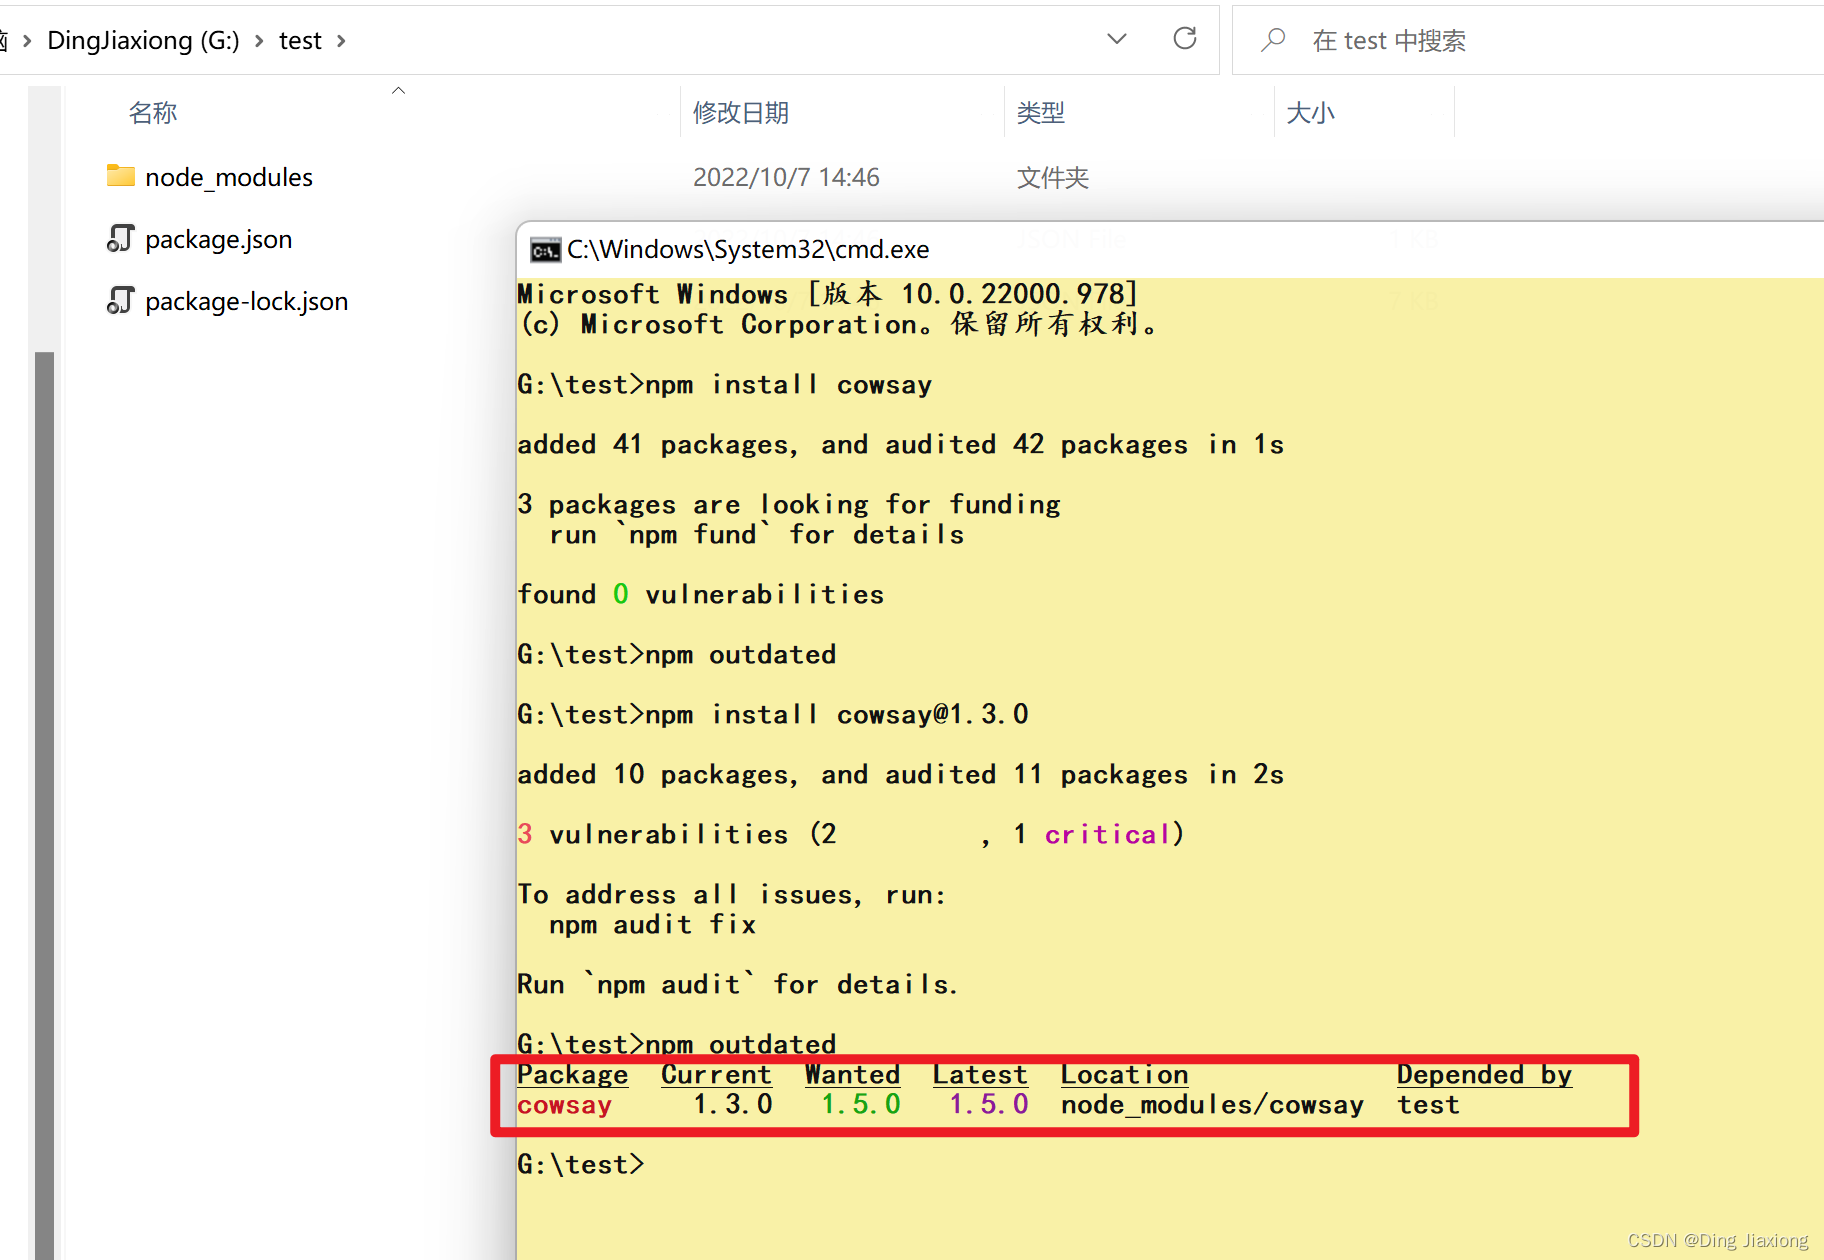
Task: Click the refresh icon in address bar
Action: (x=1185, y=39)
